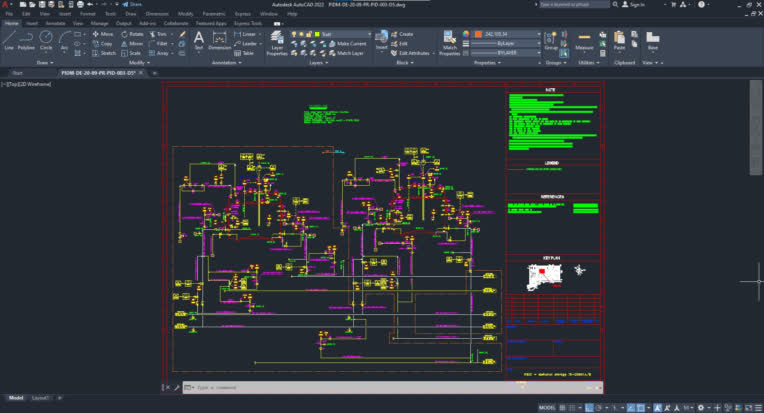Click the Copy command
This screenshot has width=764, height=413.
tap(102, 43)
